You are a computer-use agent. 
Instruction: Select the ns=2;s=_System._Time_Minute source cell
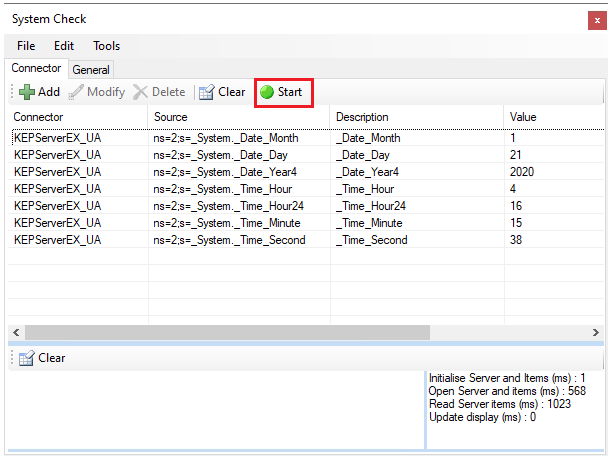coord(239,223)
